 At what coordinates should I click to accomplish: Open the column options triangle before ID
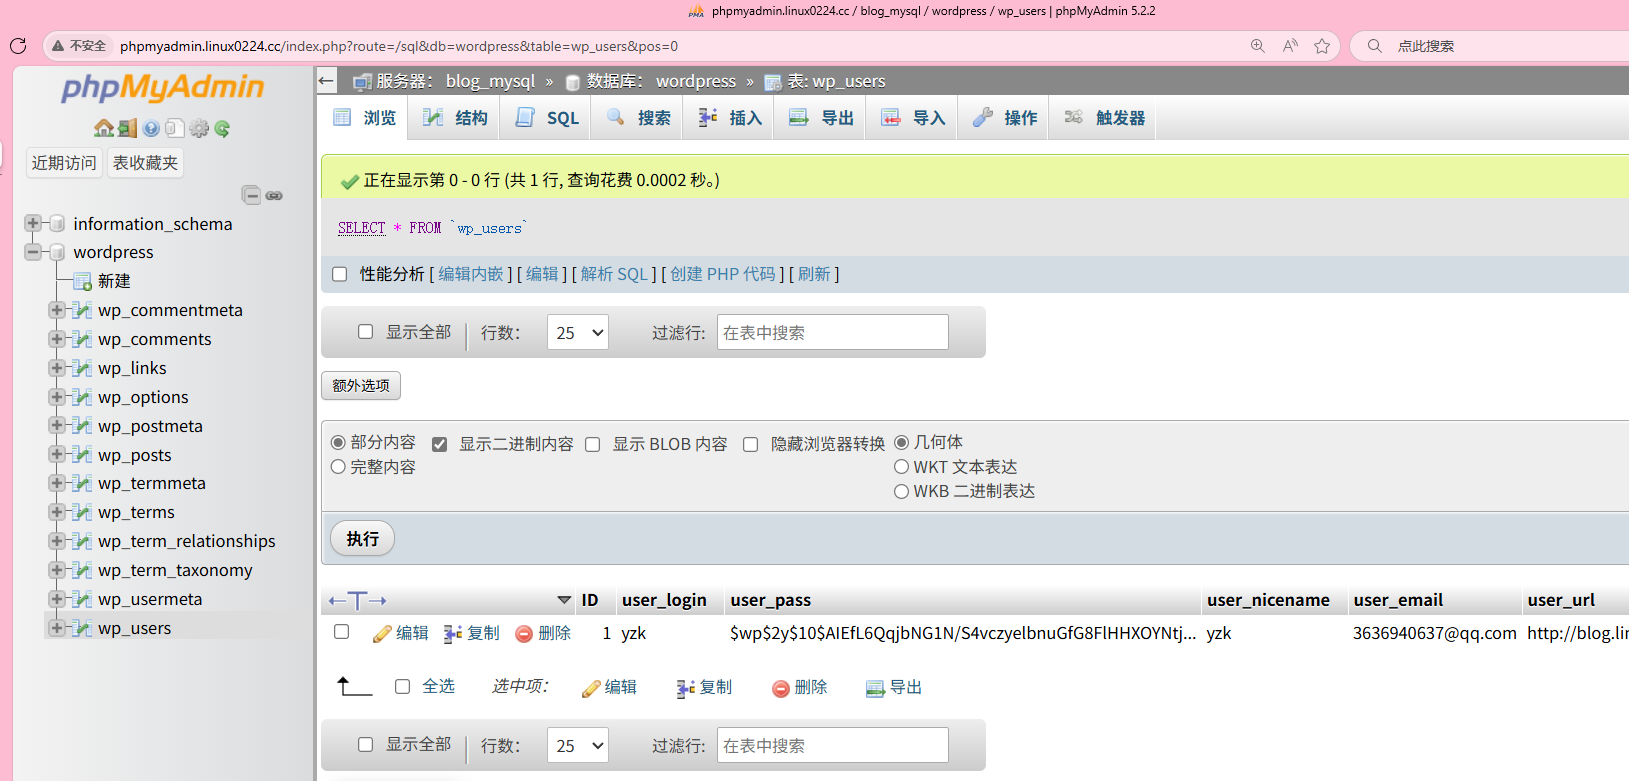pyautogui.click(x=564, y=601)
